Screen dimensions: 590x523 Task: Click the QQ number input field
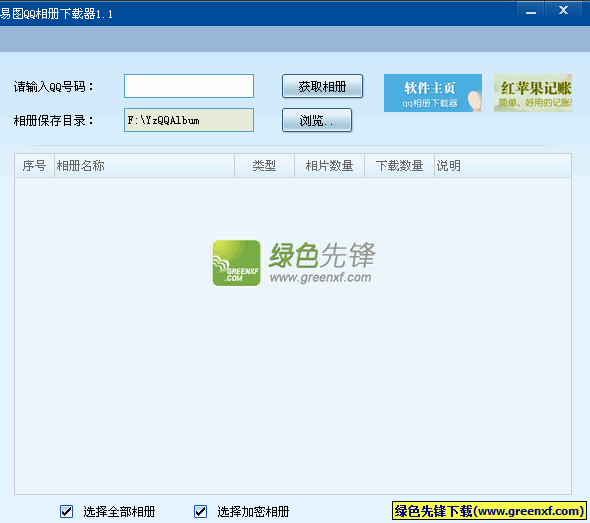point(189,86)
